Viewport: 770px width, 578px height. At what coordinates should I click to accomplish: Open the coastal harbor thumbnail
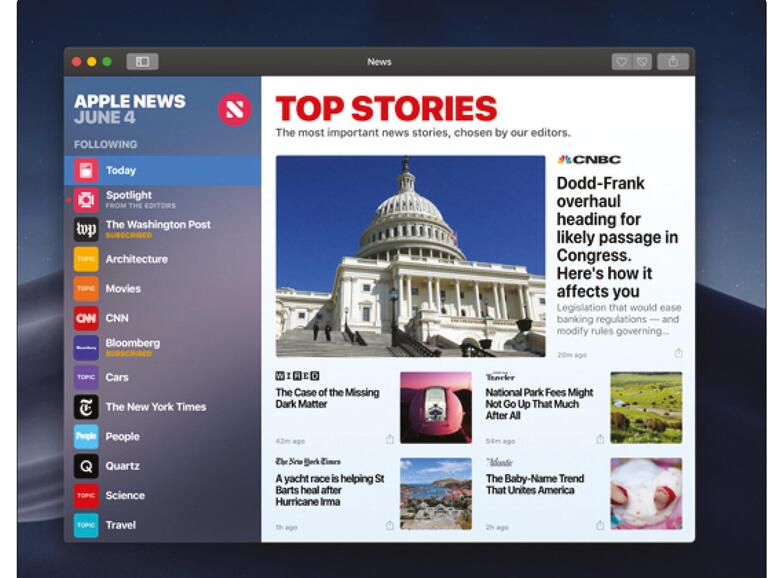coord(436,494)
